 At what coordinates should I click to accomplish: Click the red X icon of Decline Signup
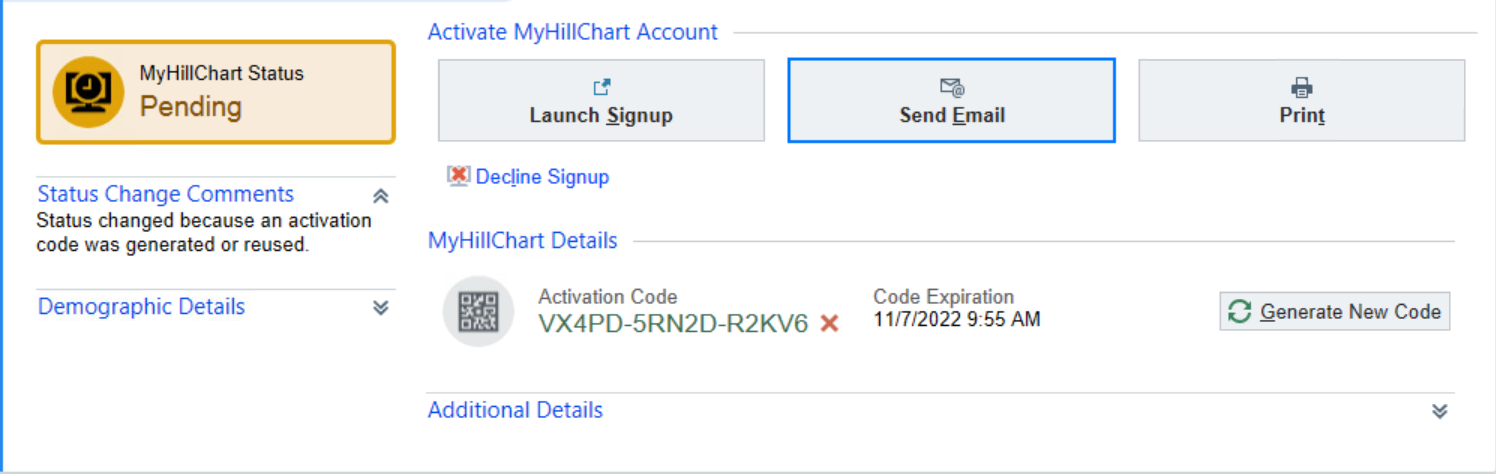(x=458, y=176)
